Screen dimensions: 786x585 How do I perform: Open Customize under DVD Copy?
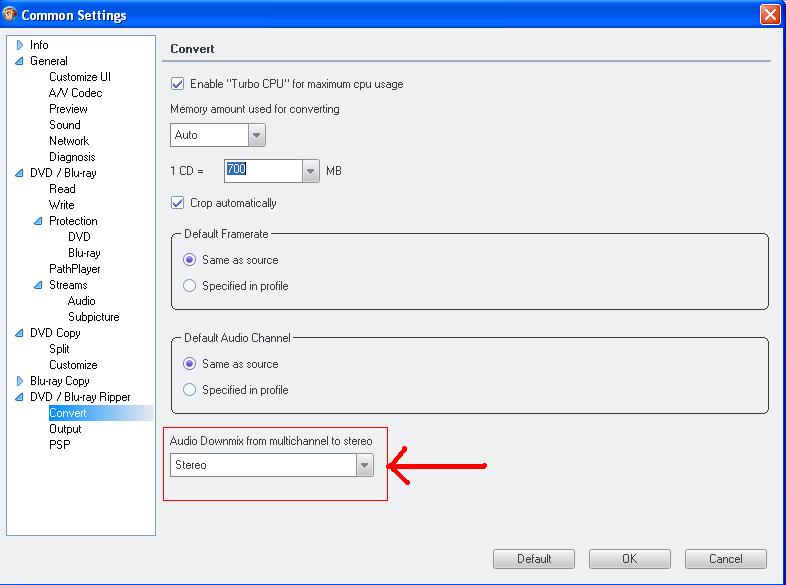pos(73,365)
